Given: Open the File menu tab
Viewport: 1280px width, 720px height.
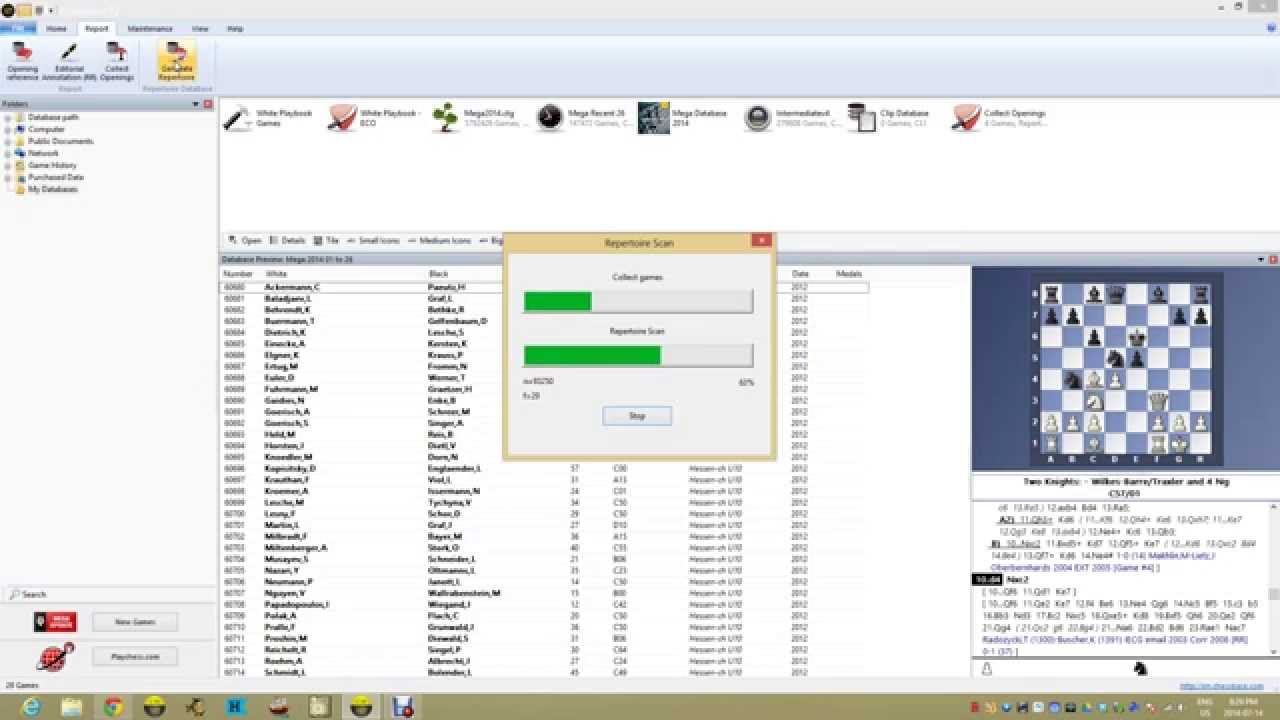Looking at the screenshot, I should 18,29.
